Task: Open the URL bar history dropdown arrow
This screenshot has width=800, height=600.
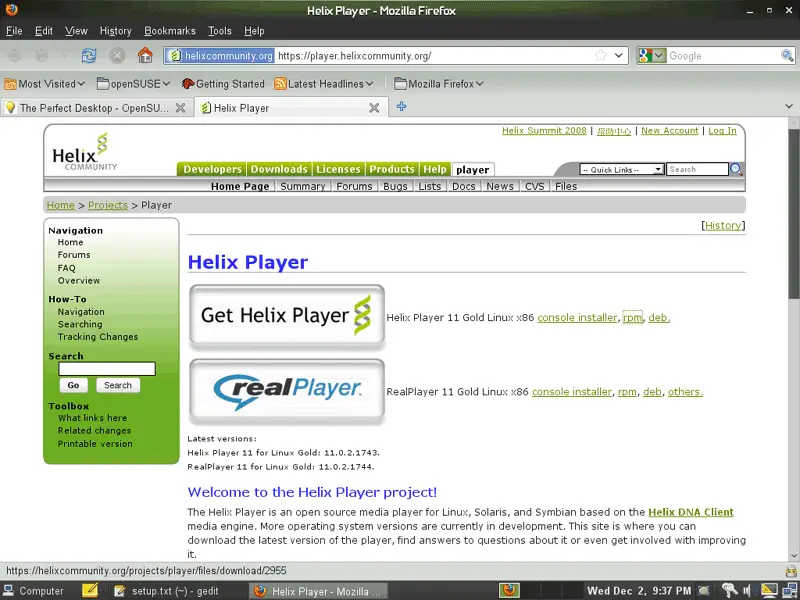Action: tap(619, 56)
